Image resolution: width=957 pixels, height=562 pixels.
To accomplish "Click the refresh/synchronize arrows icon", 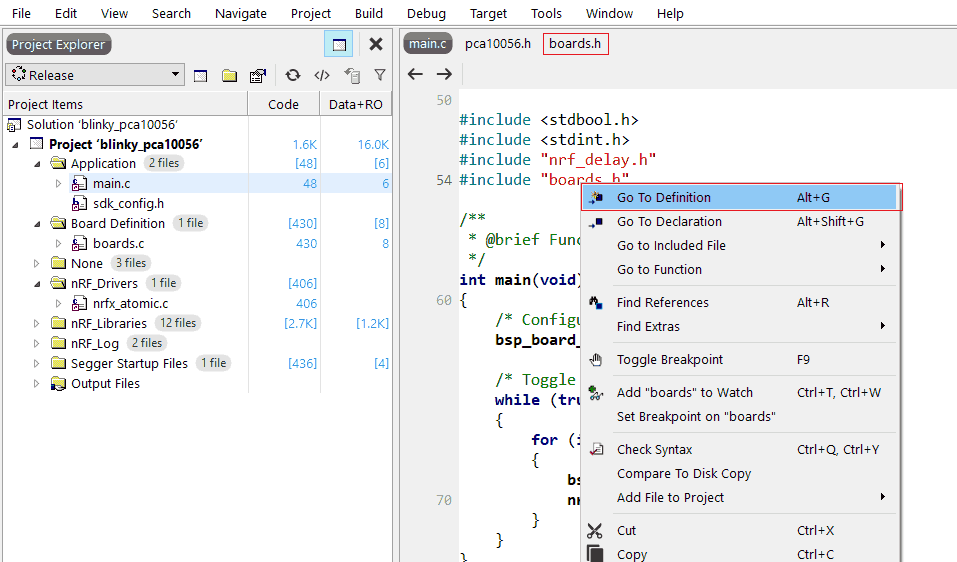I will 293,75.
